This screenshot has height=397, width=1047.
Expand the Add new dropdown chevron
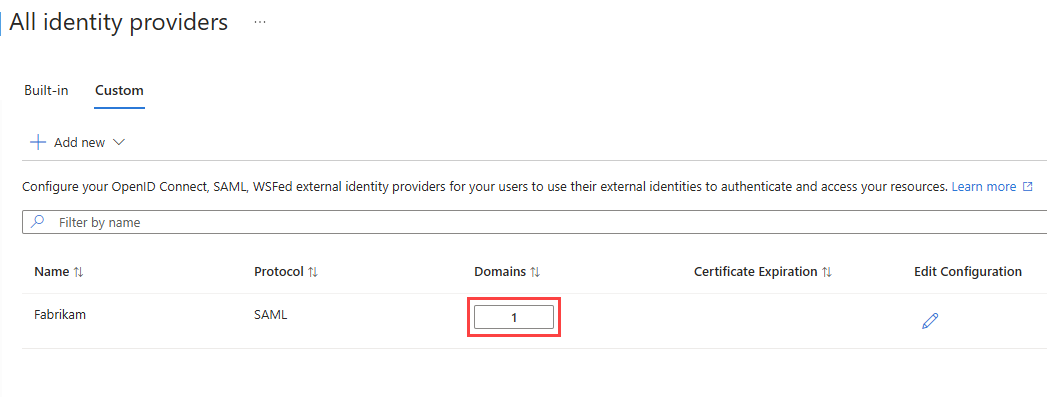[x=119, y=142]
